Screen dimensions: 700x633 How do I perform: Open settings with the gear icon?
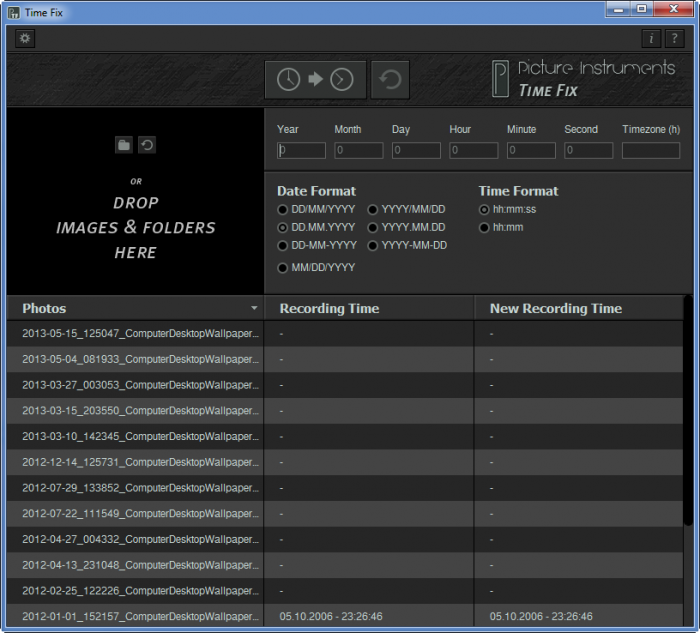click(x=25, y=39)
